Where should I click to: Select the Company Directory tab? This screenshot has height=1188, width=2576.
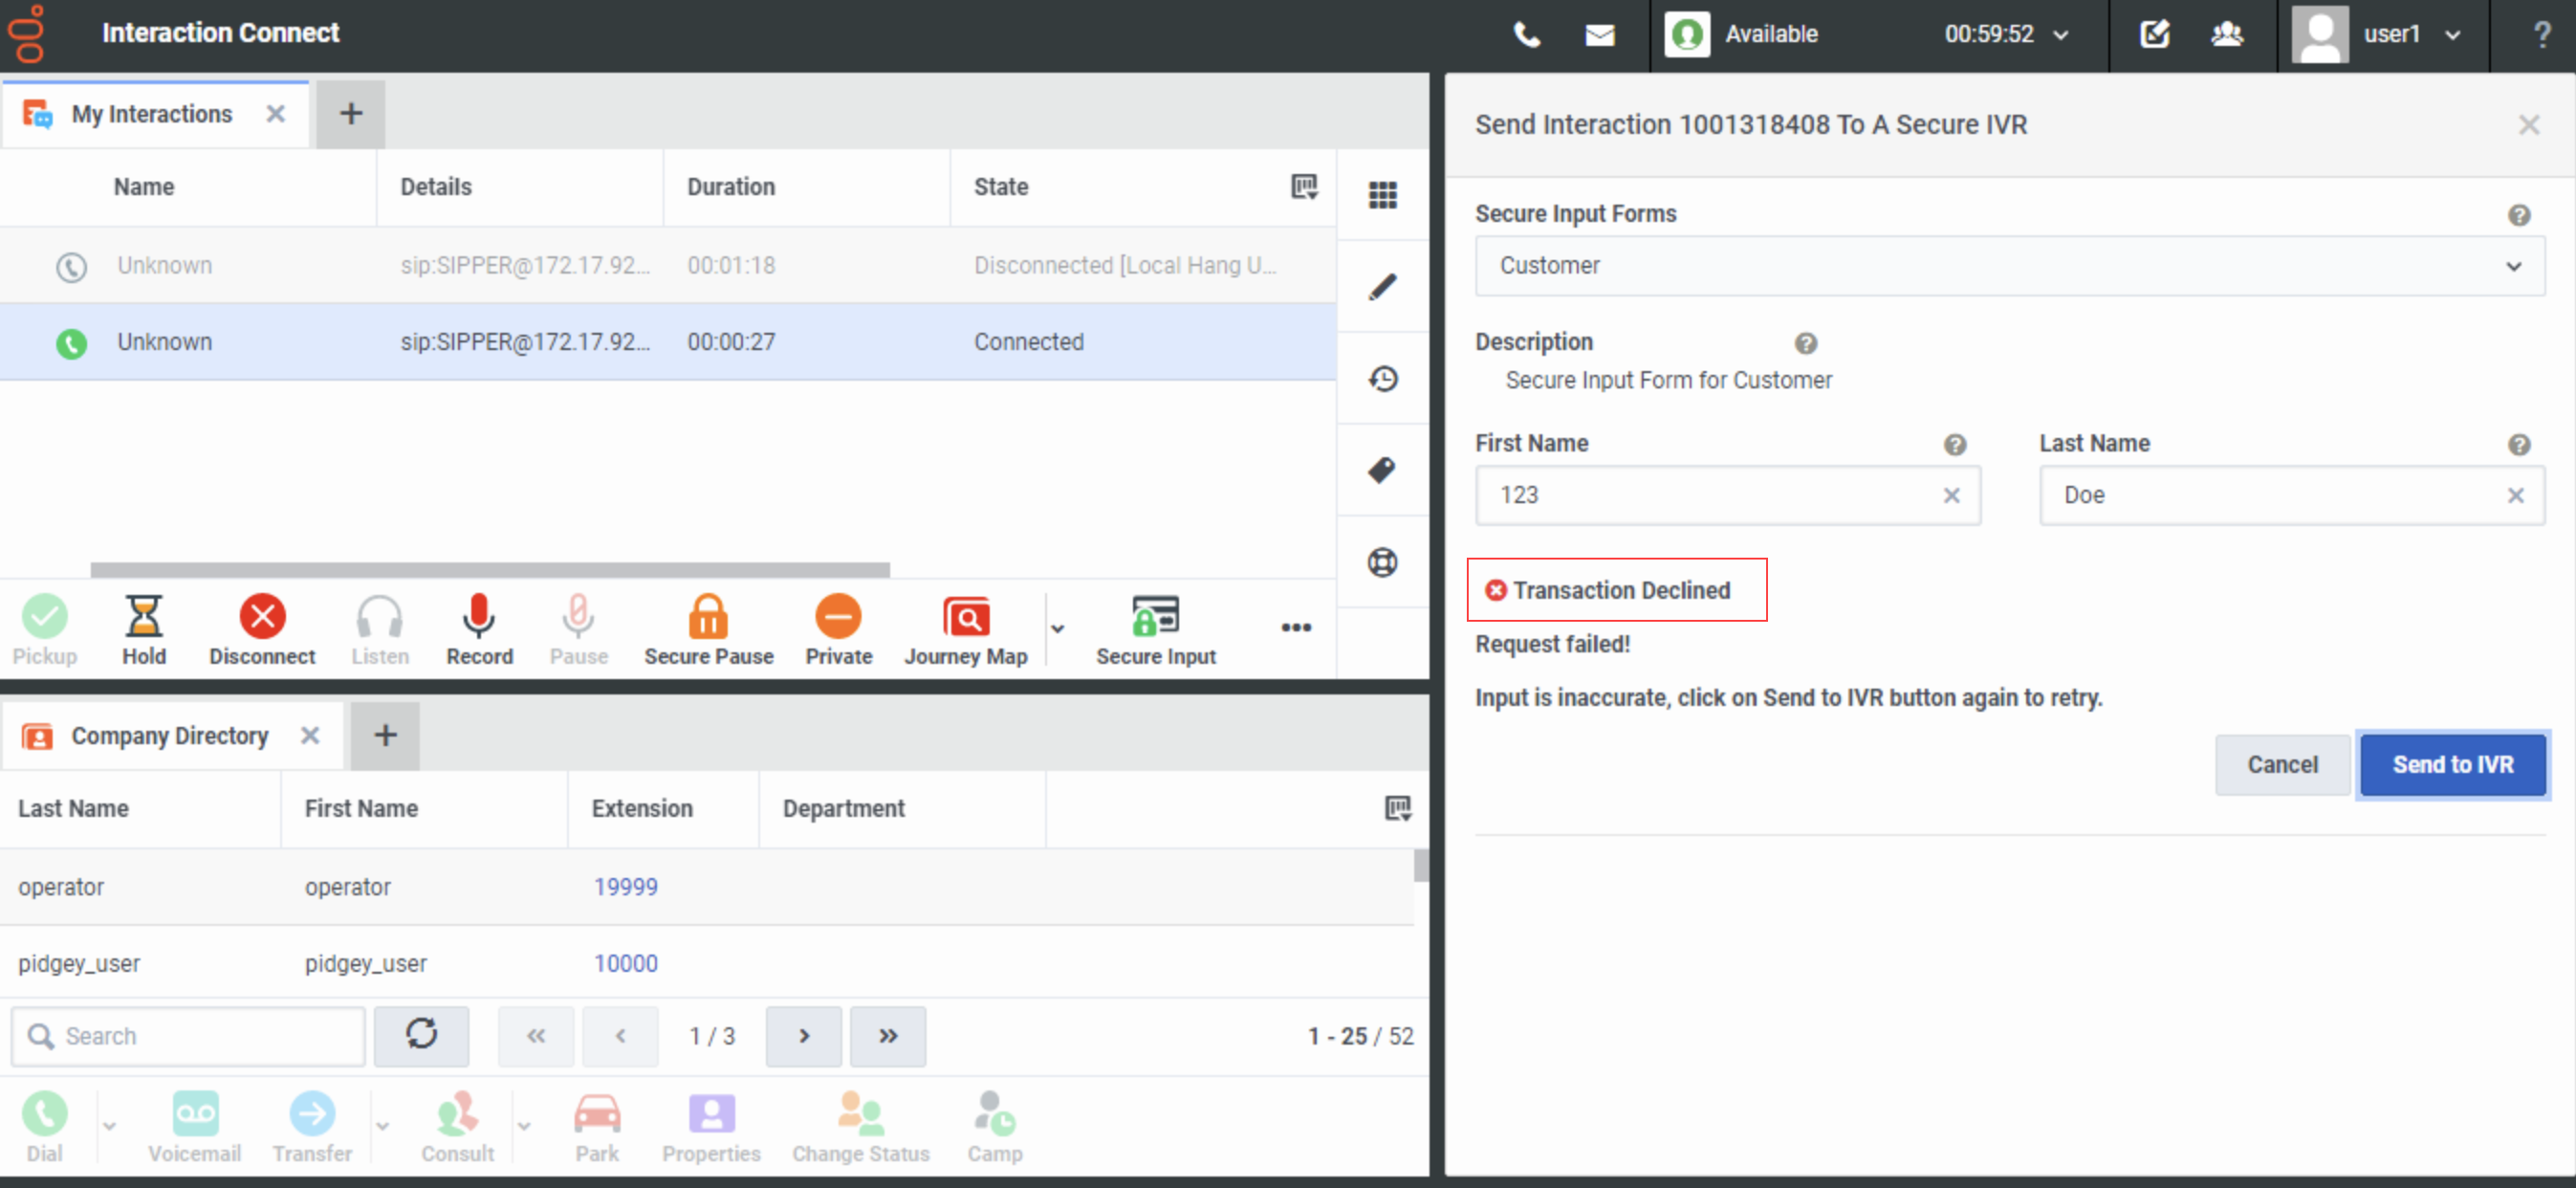[x=169, y=736]
